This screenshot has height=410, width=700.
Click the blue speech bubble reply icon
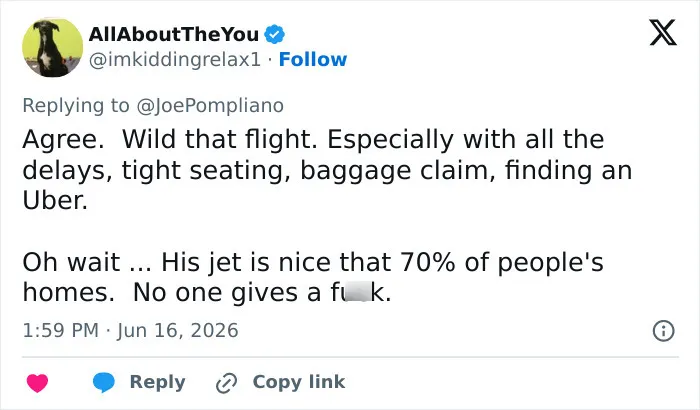104,383
